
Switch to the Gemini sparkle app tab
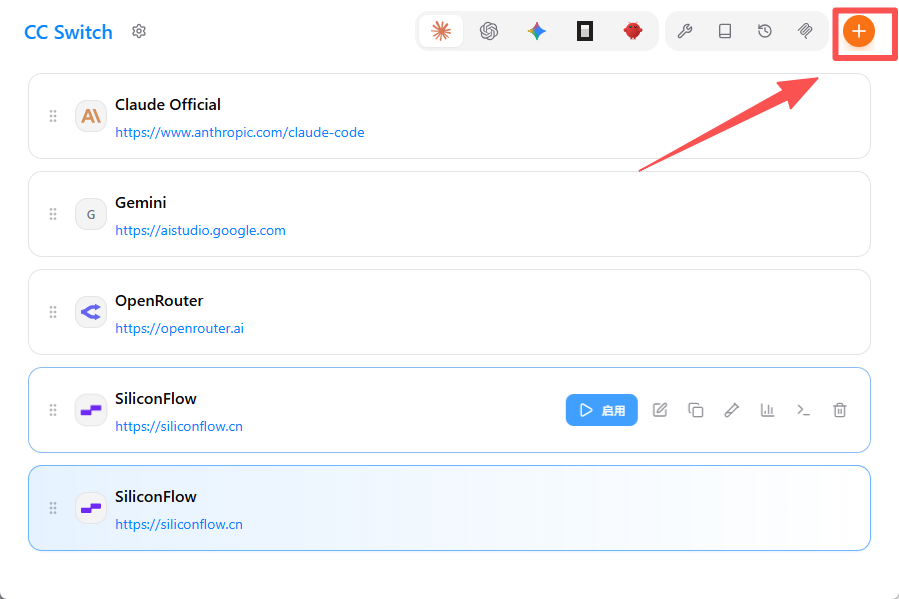(537, 31)
